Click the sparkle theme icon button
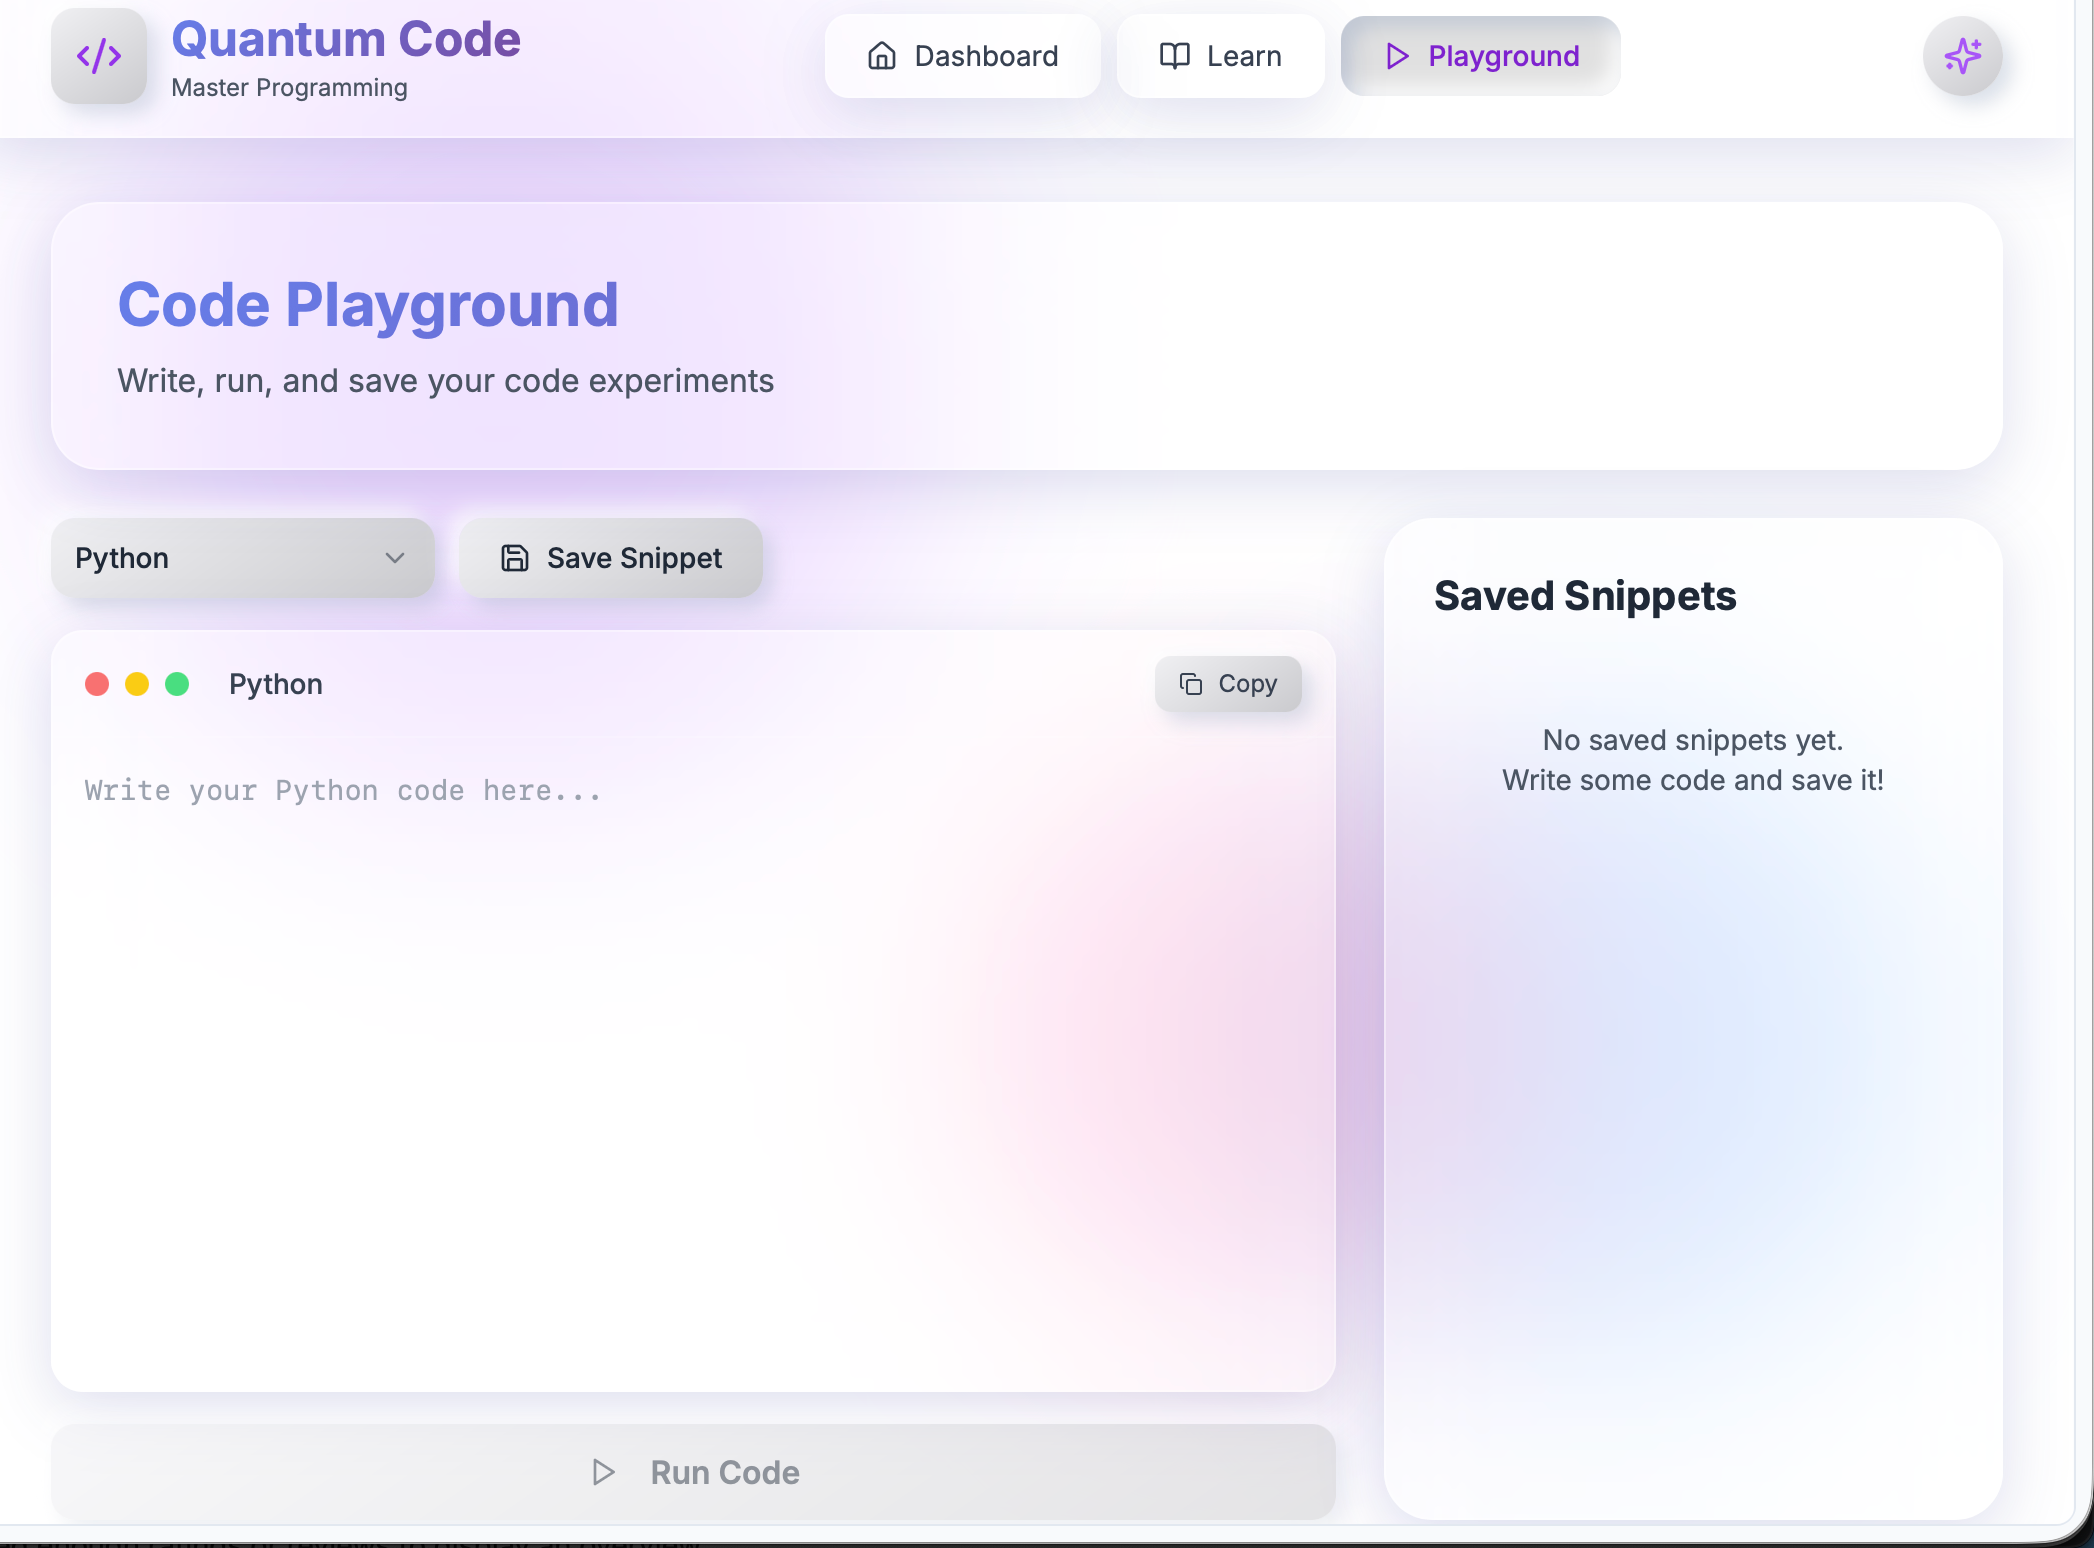This screenshot has height=1548, width=2094. (x=1962, y=56)
